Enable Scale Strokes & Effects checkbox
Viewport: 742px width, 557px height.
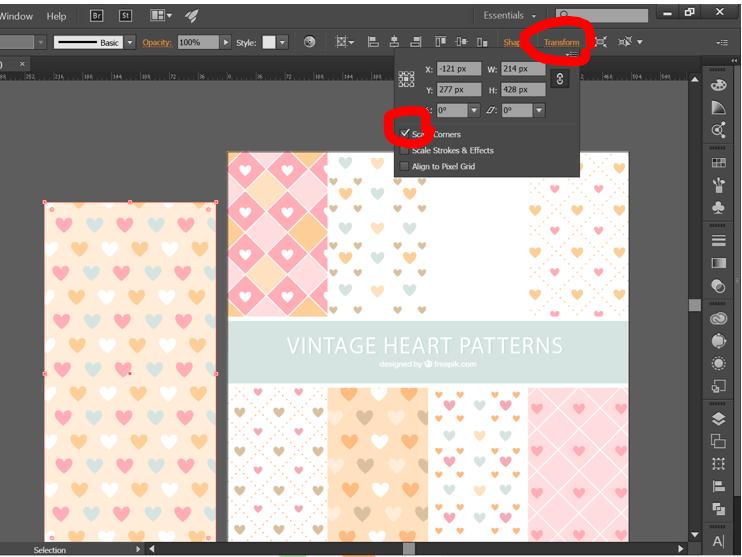point(404,150)
